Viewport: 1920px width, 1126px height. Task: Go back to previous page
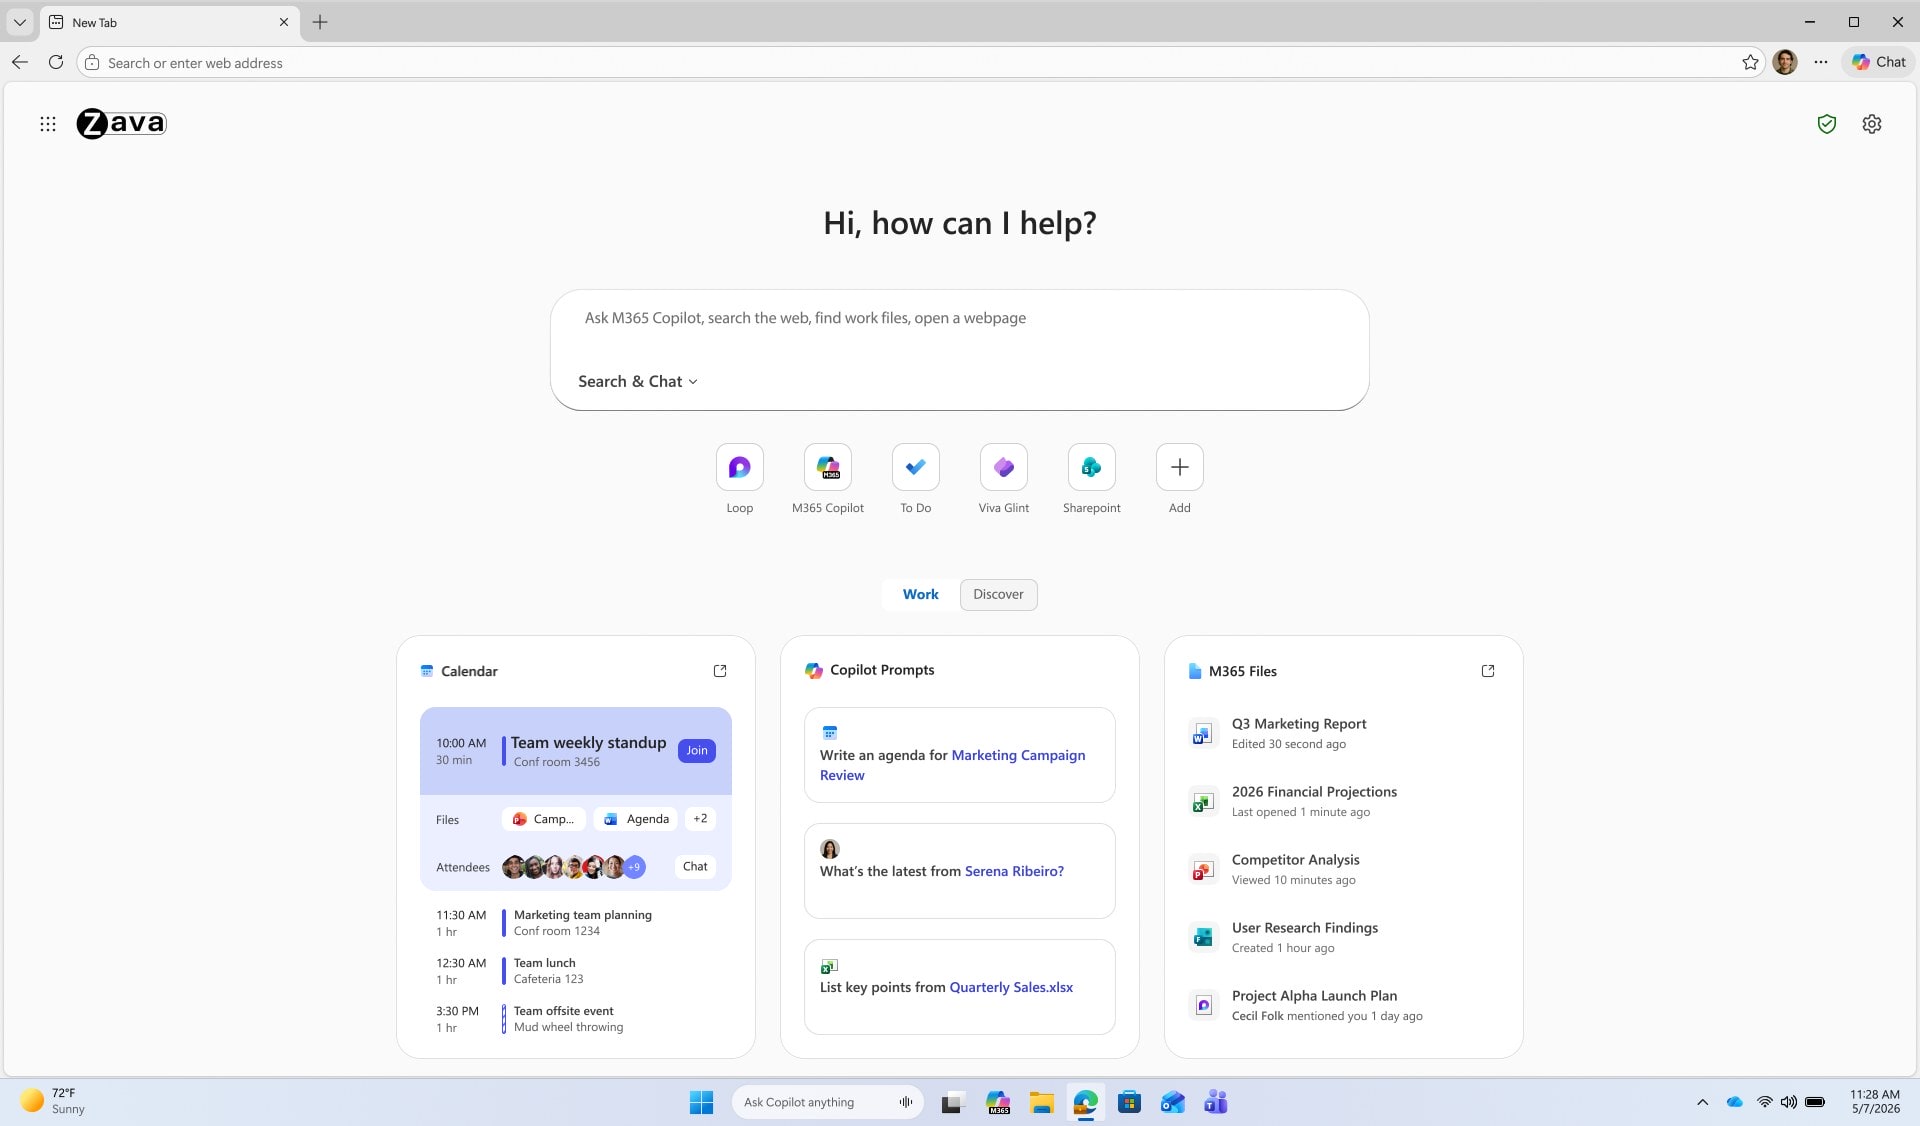[20, 62]
